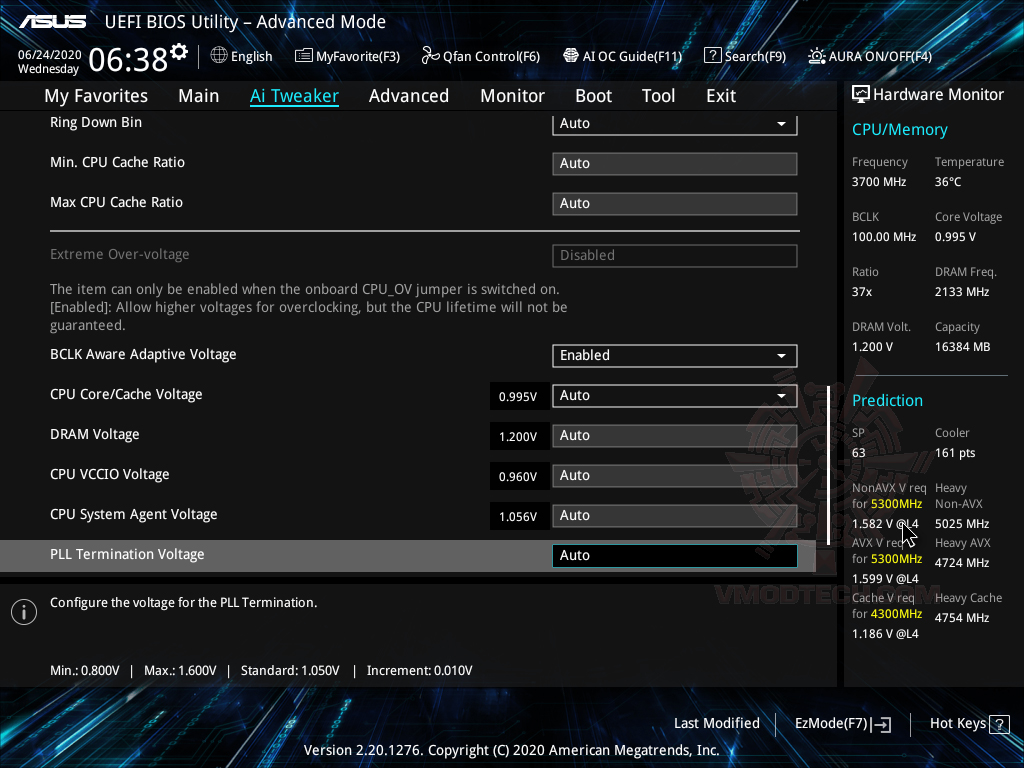The height and width of the screenshot is (768, 1024).
Task: Launch the AI OC Guide
Action: (x=622, y=56)
